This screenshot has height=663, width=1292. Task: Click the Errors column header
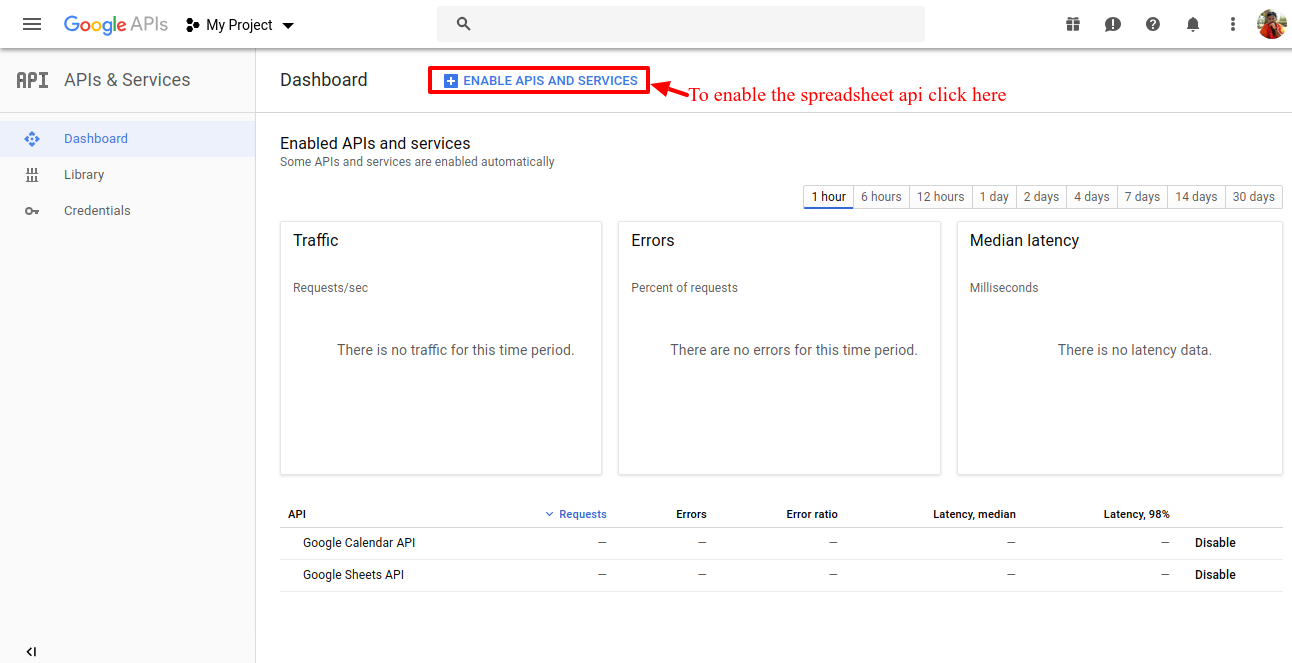[691, 514]
